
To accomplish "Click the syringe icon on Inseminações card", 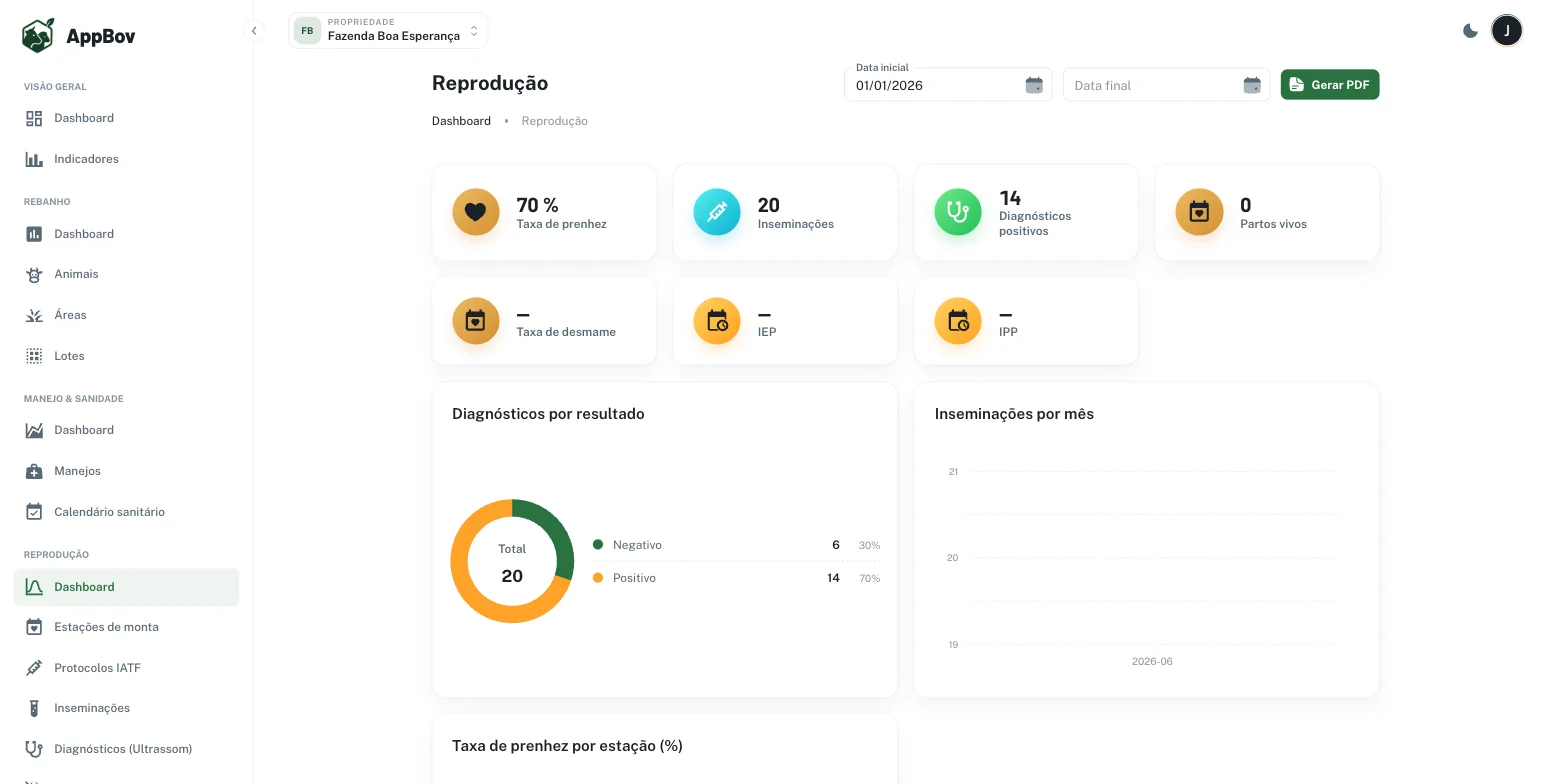I will point(717,212).
